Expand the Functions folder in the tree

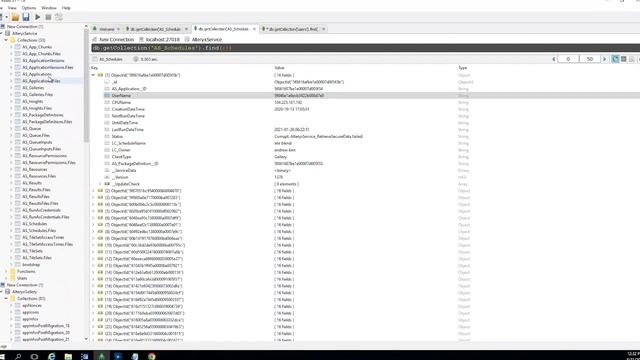(6, 271)
